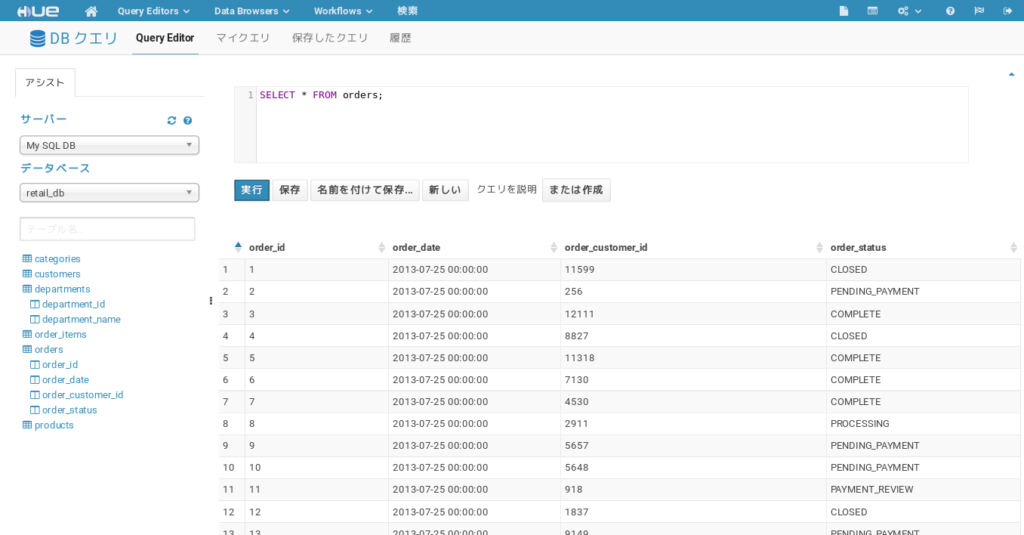Click the または作成 button

[576, 190]
